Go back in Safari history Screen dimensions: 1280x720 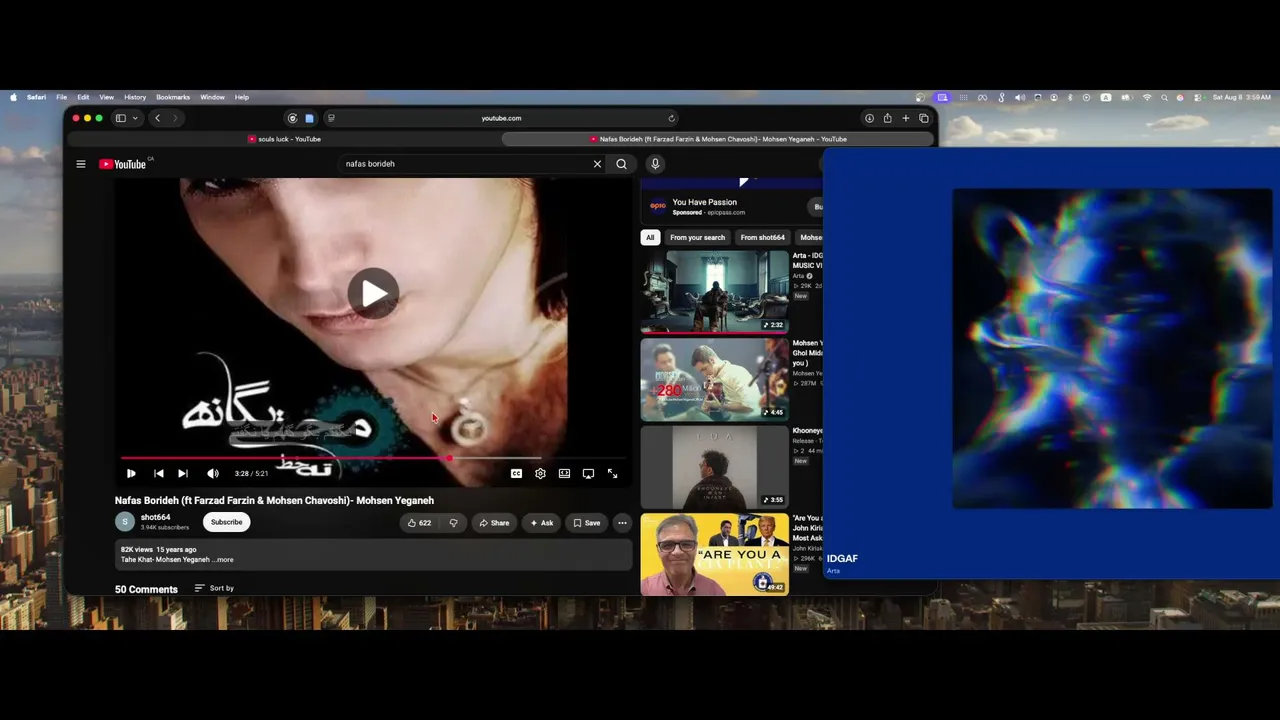(x=157, y=118)
